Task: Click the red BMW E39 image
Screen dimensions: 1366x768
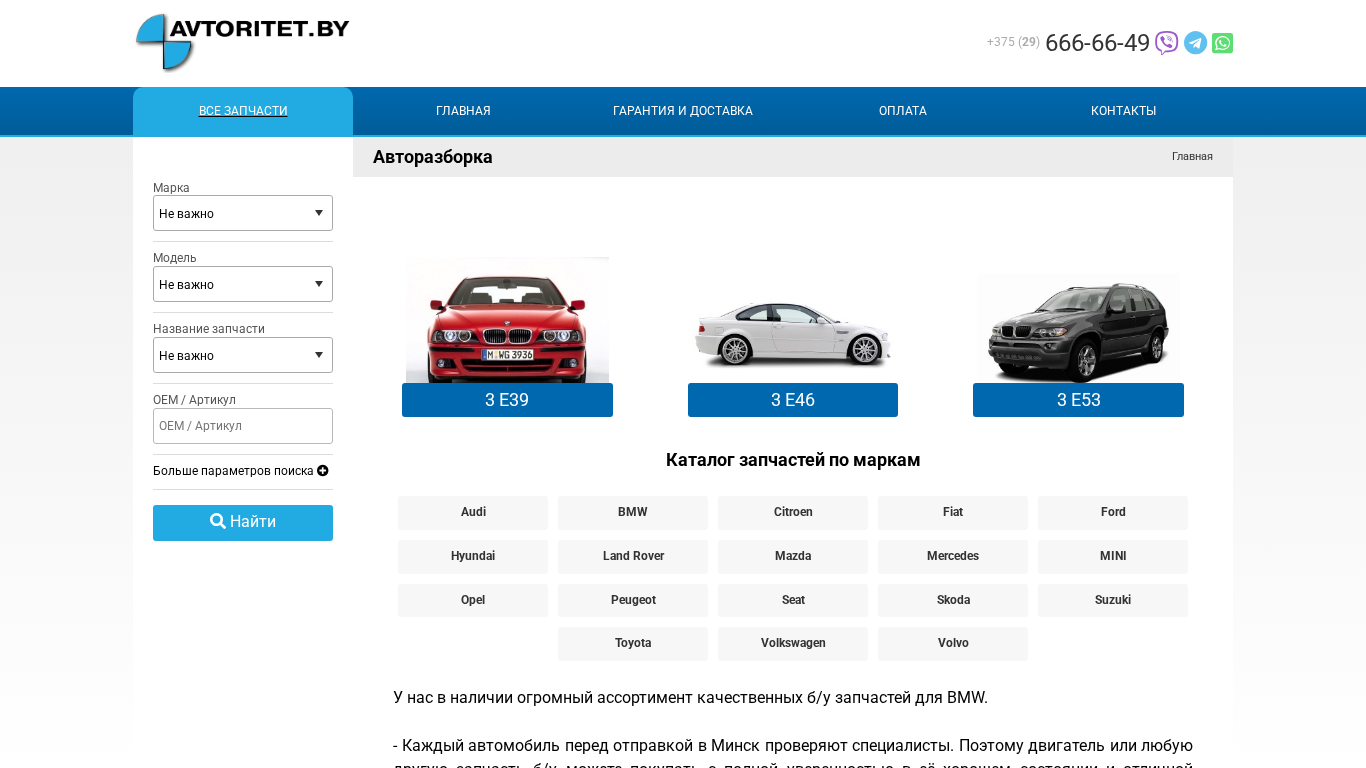Action: 507,320
